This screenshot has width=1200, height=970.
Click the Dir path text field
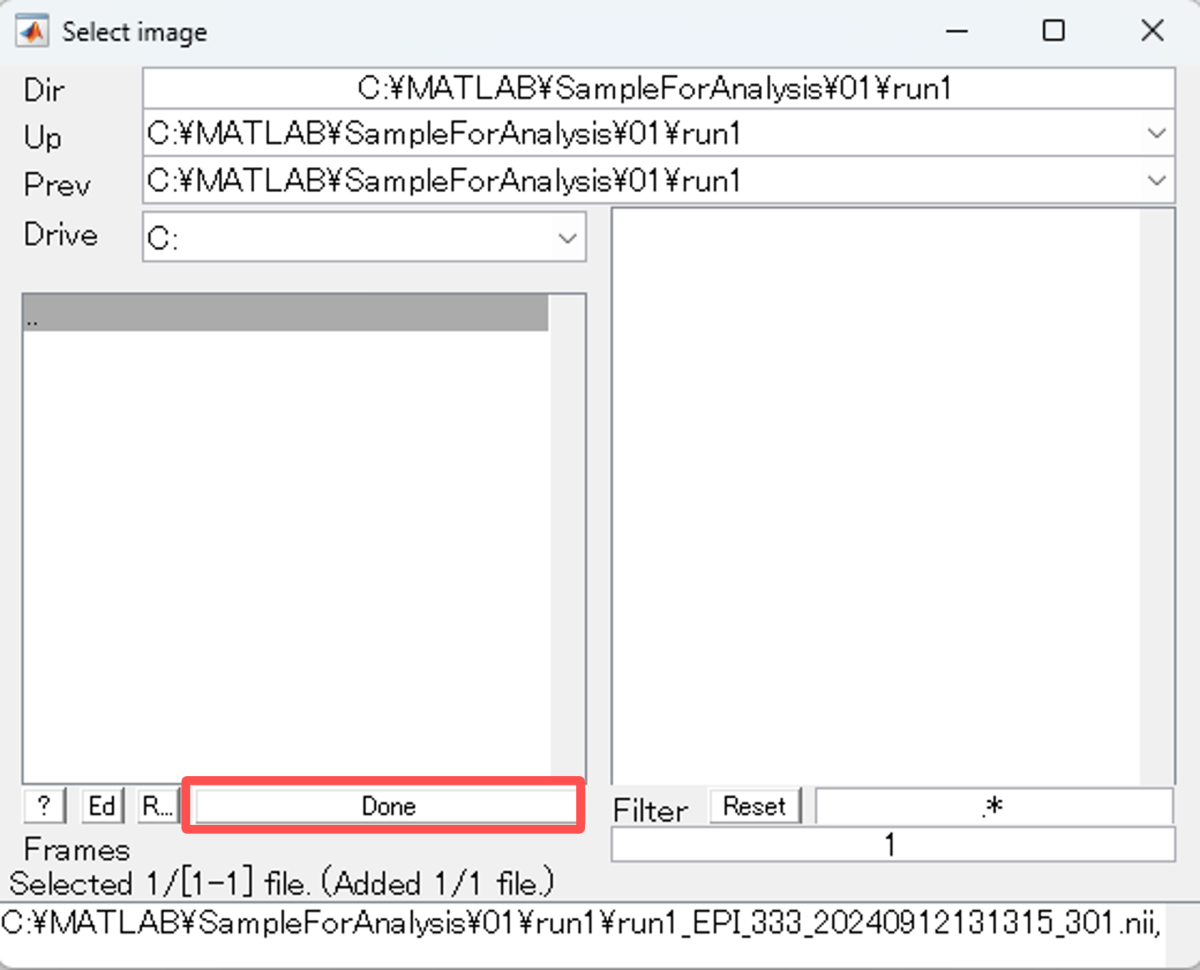click(x=657, y=89)
